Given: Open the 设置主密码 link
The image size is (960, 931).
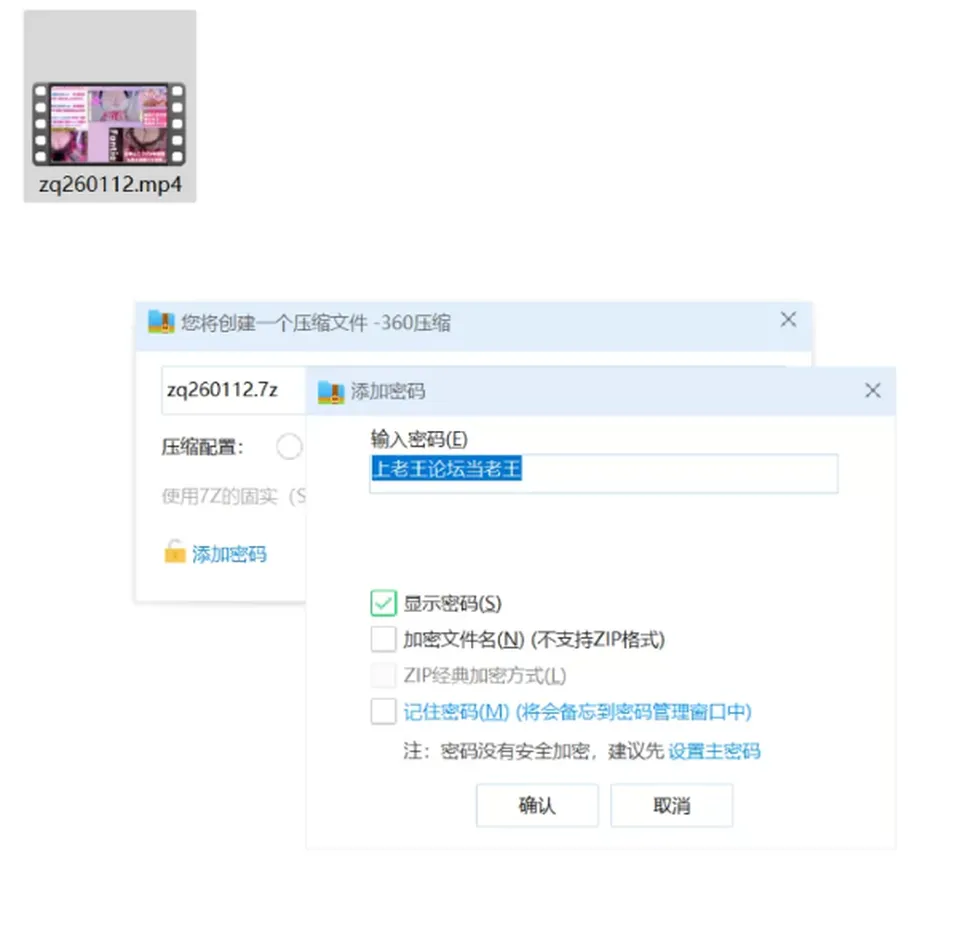Looking at the screenshot, I should pos(714,750).
